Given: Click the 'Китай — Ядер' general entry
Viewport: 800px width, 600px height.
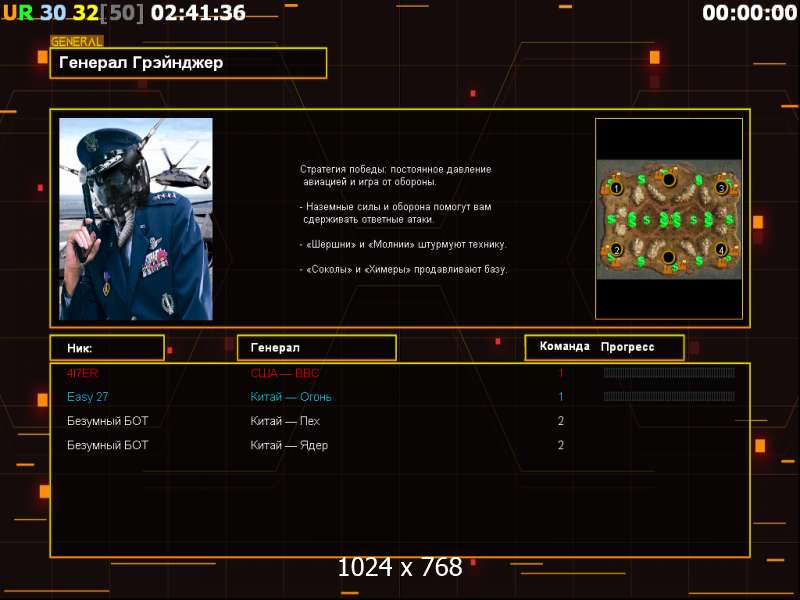Looking at the screenshot, I should click(289, 445).
